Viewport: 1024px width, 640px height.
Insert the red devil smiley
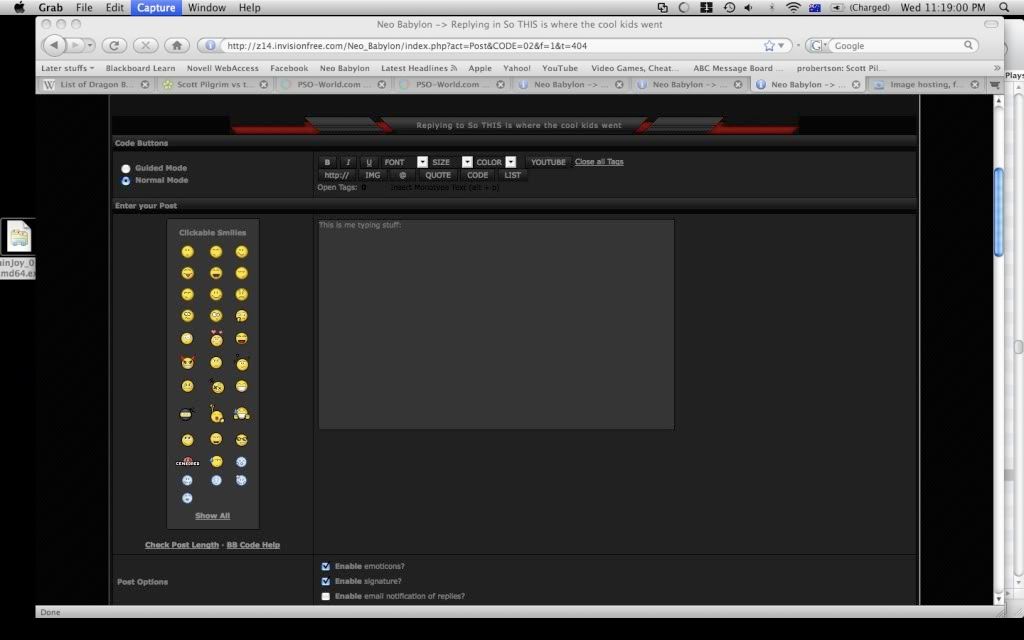tap(187, 362)
